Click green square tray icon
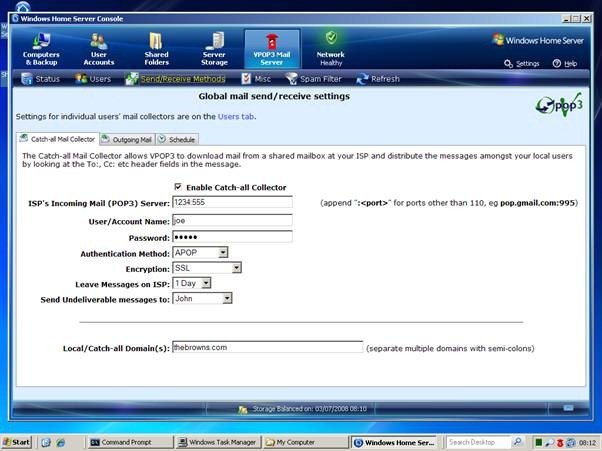Image resolution: width=602 pixels, height=451 pixels. pos(539,443)
